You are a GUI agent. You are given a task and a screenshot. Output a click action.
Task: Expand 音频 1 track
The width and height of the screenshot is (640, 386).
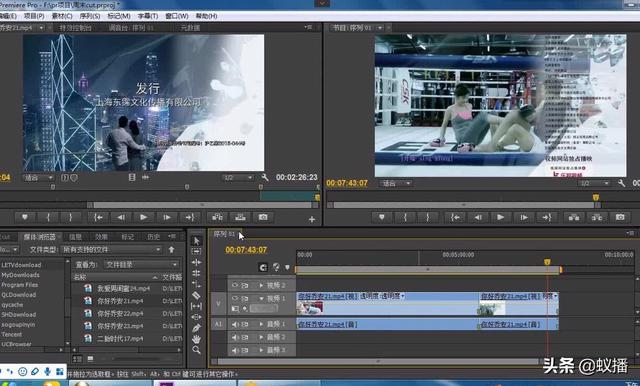(x=261, y=324)
